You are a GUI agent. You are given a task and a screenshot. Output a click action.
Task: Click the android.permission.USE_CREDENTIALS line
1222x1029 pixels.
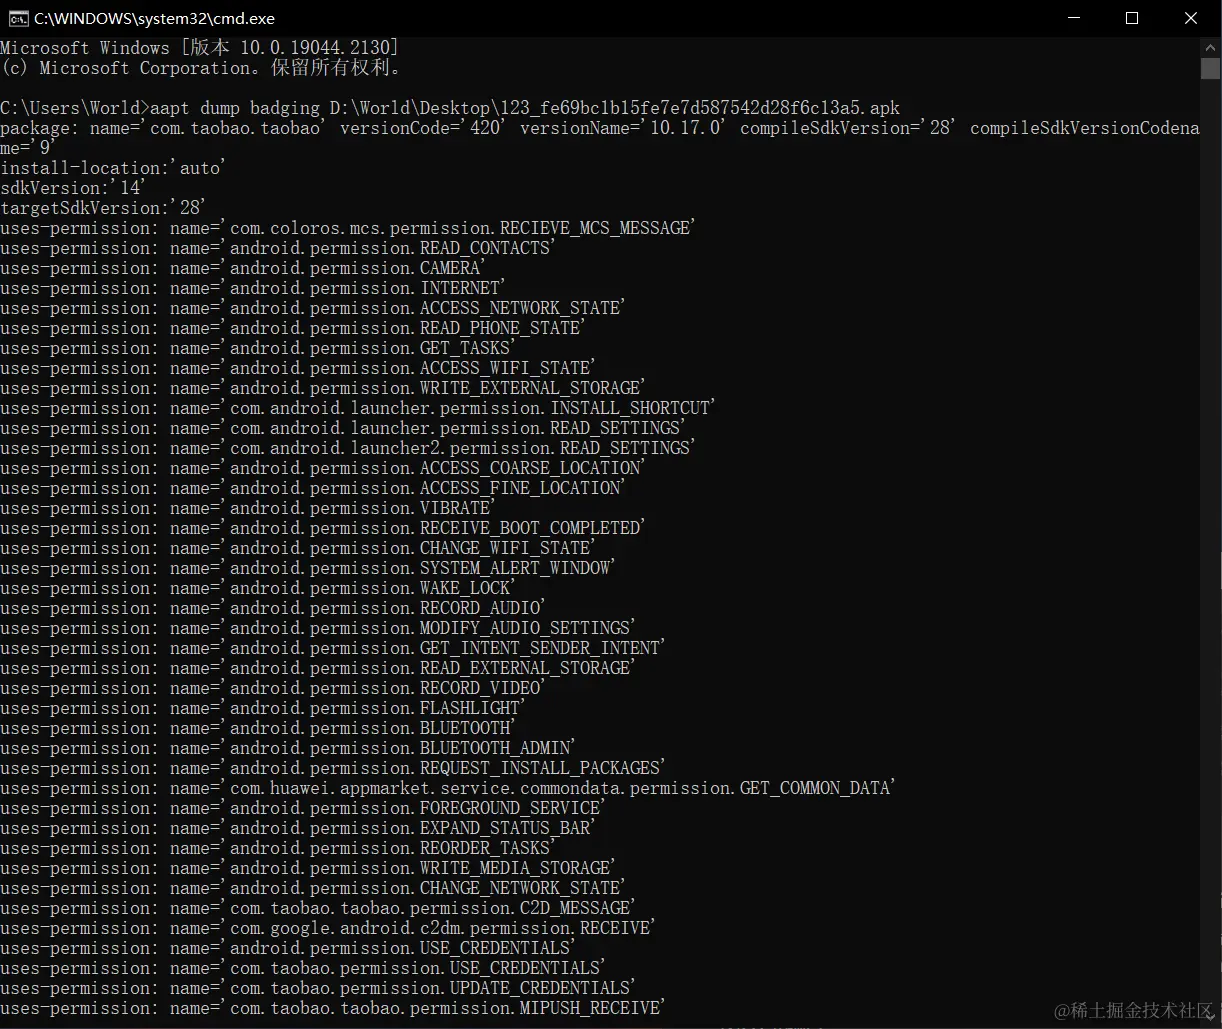(288, 948)
